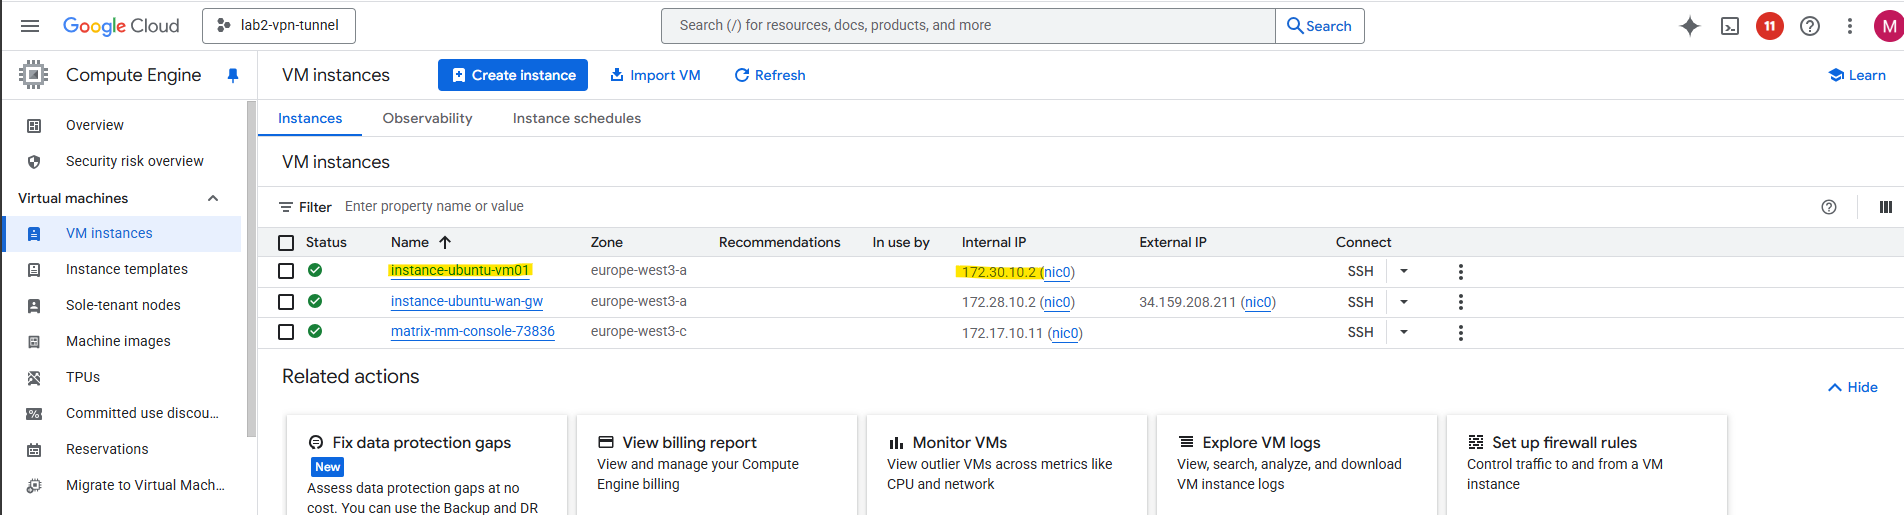Open the help question mark in top bar
The height and width of the screenshot is (515, 1904).
tap(1809, 26)
